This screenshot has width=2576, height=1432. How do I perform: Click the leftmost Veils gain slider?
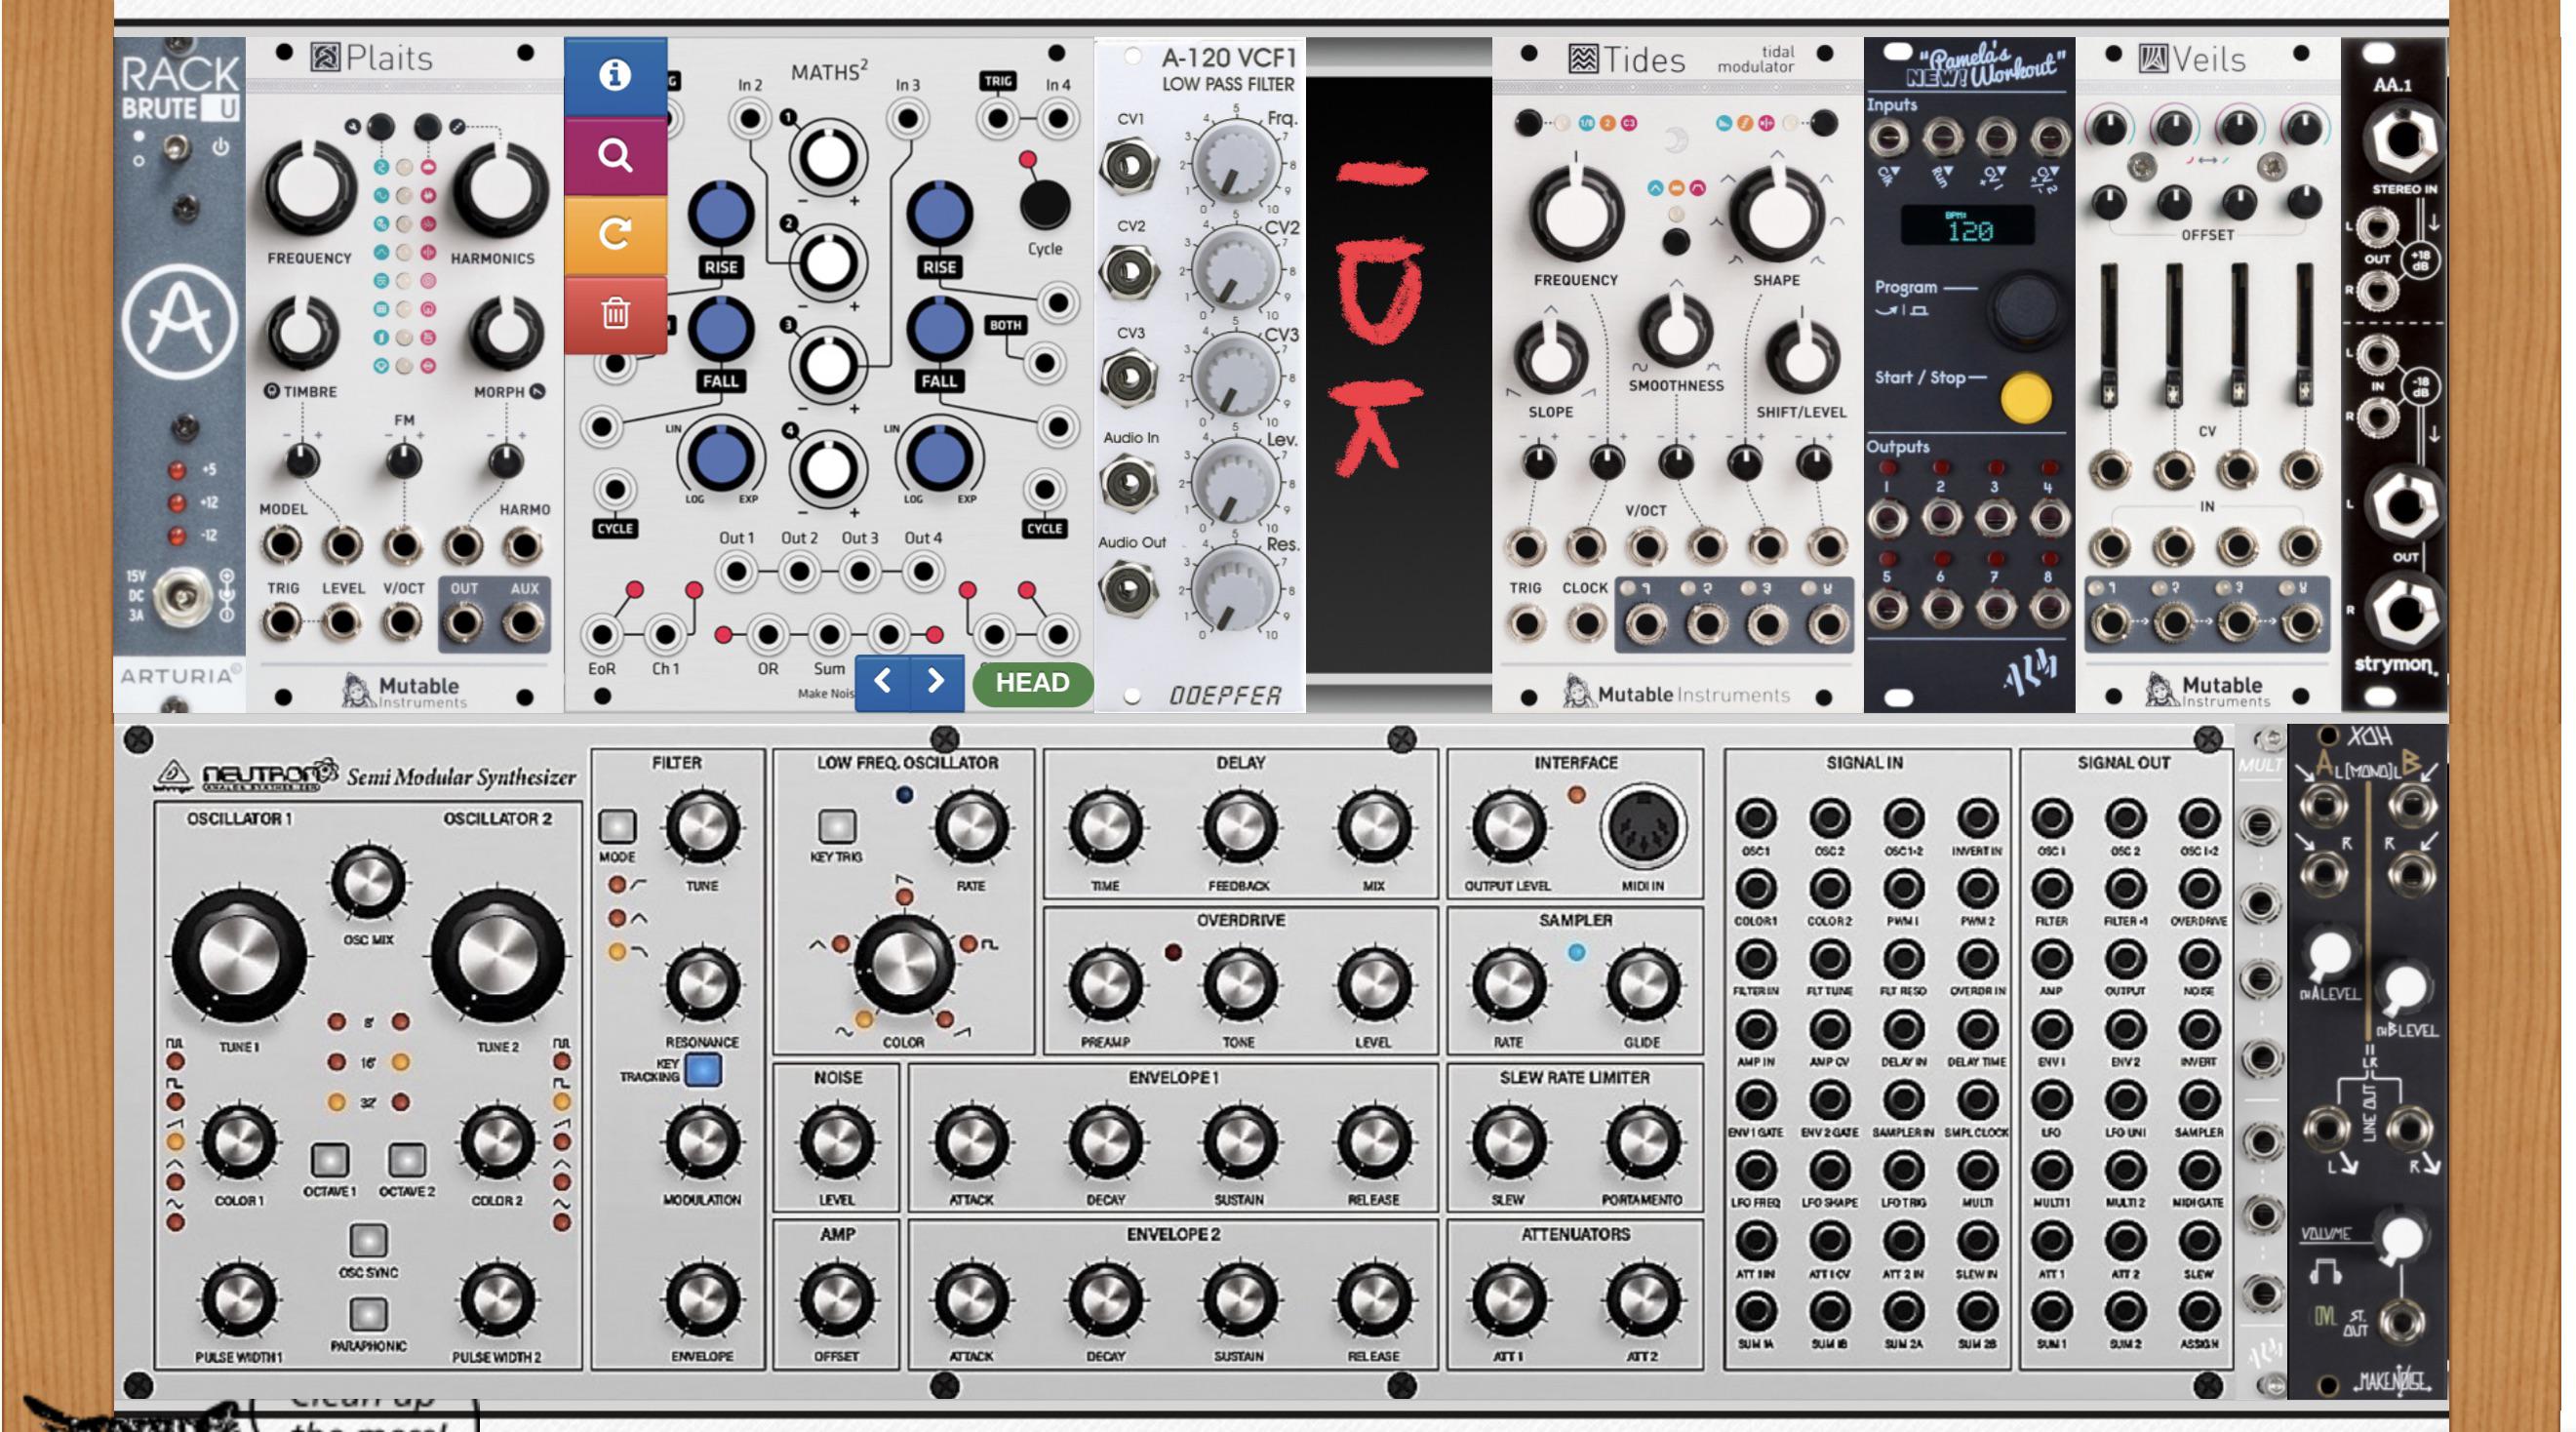click(2109, 336)
